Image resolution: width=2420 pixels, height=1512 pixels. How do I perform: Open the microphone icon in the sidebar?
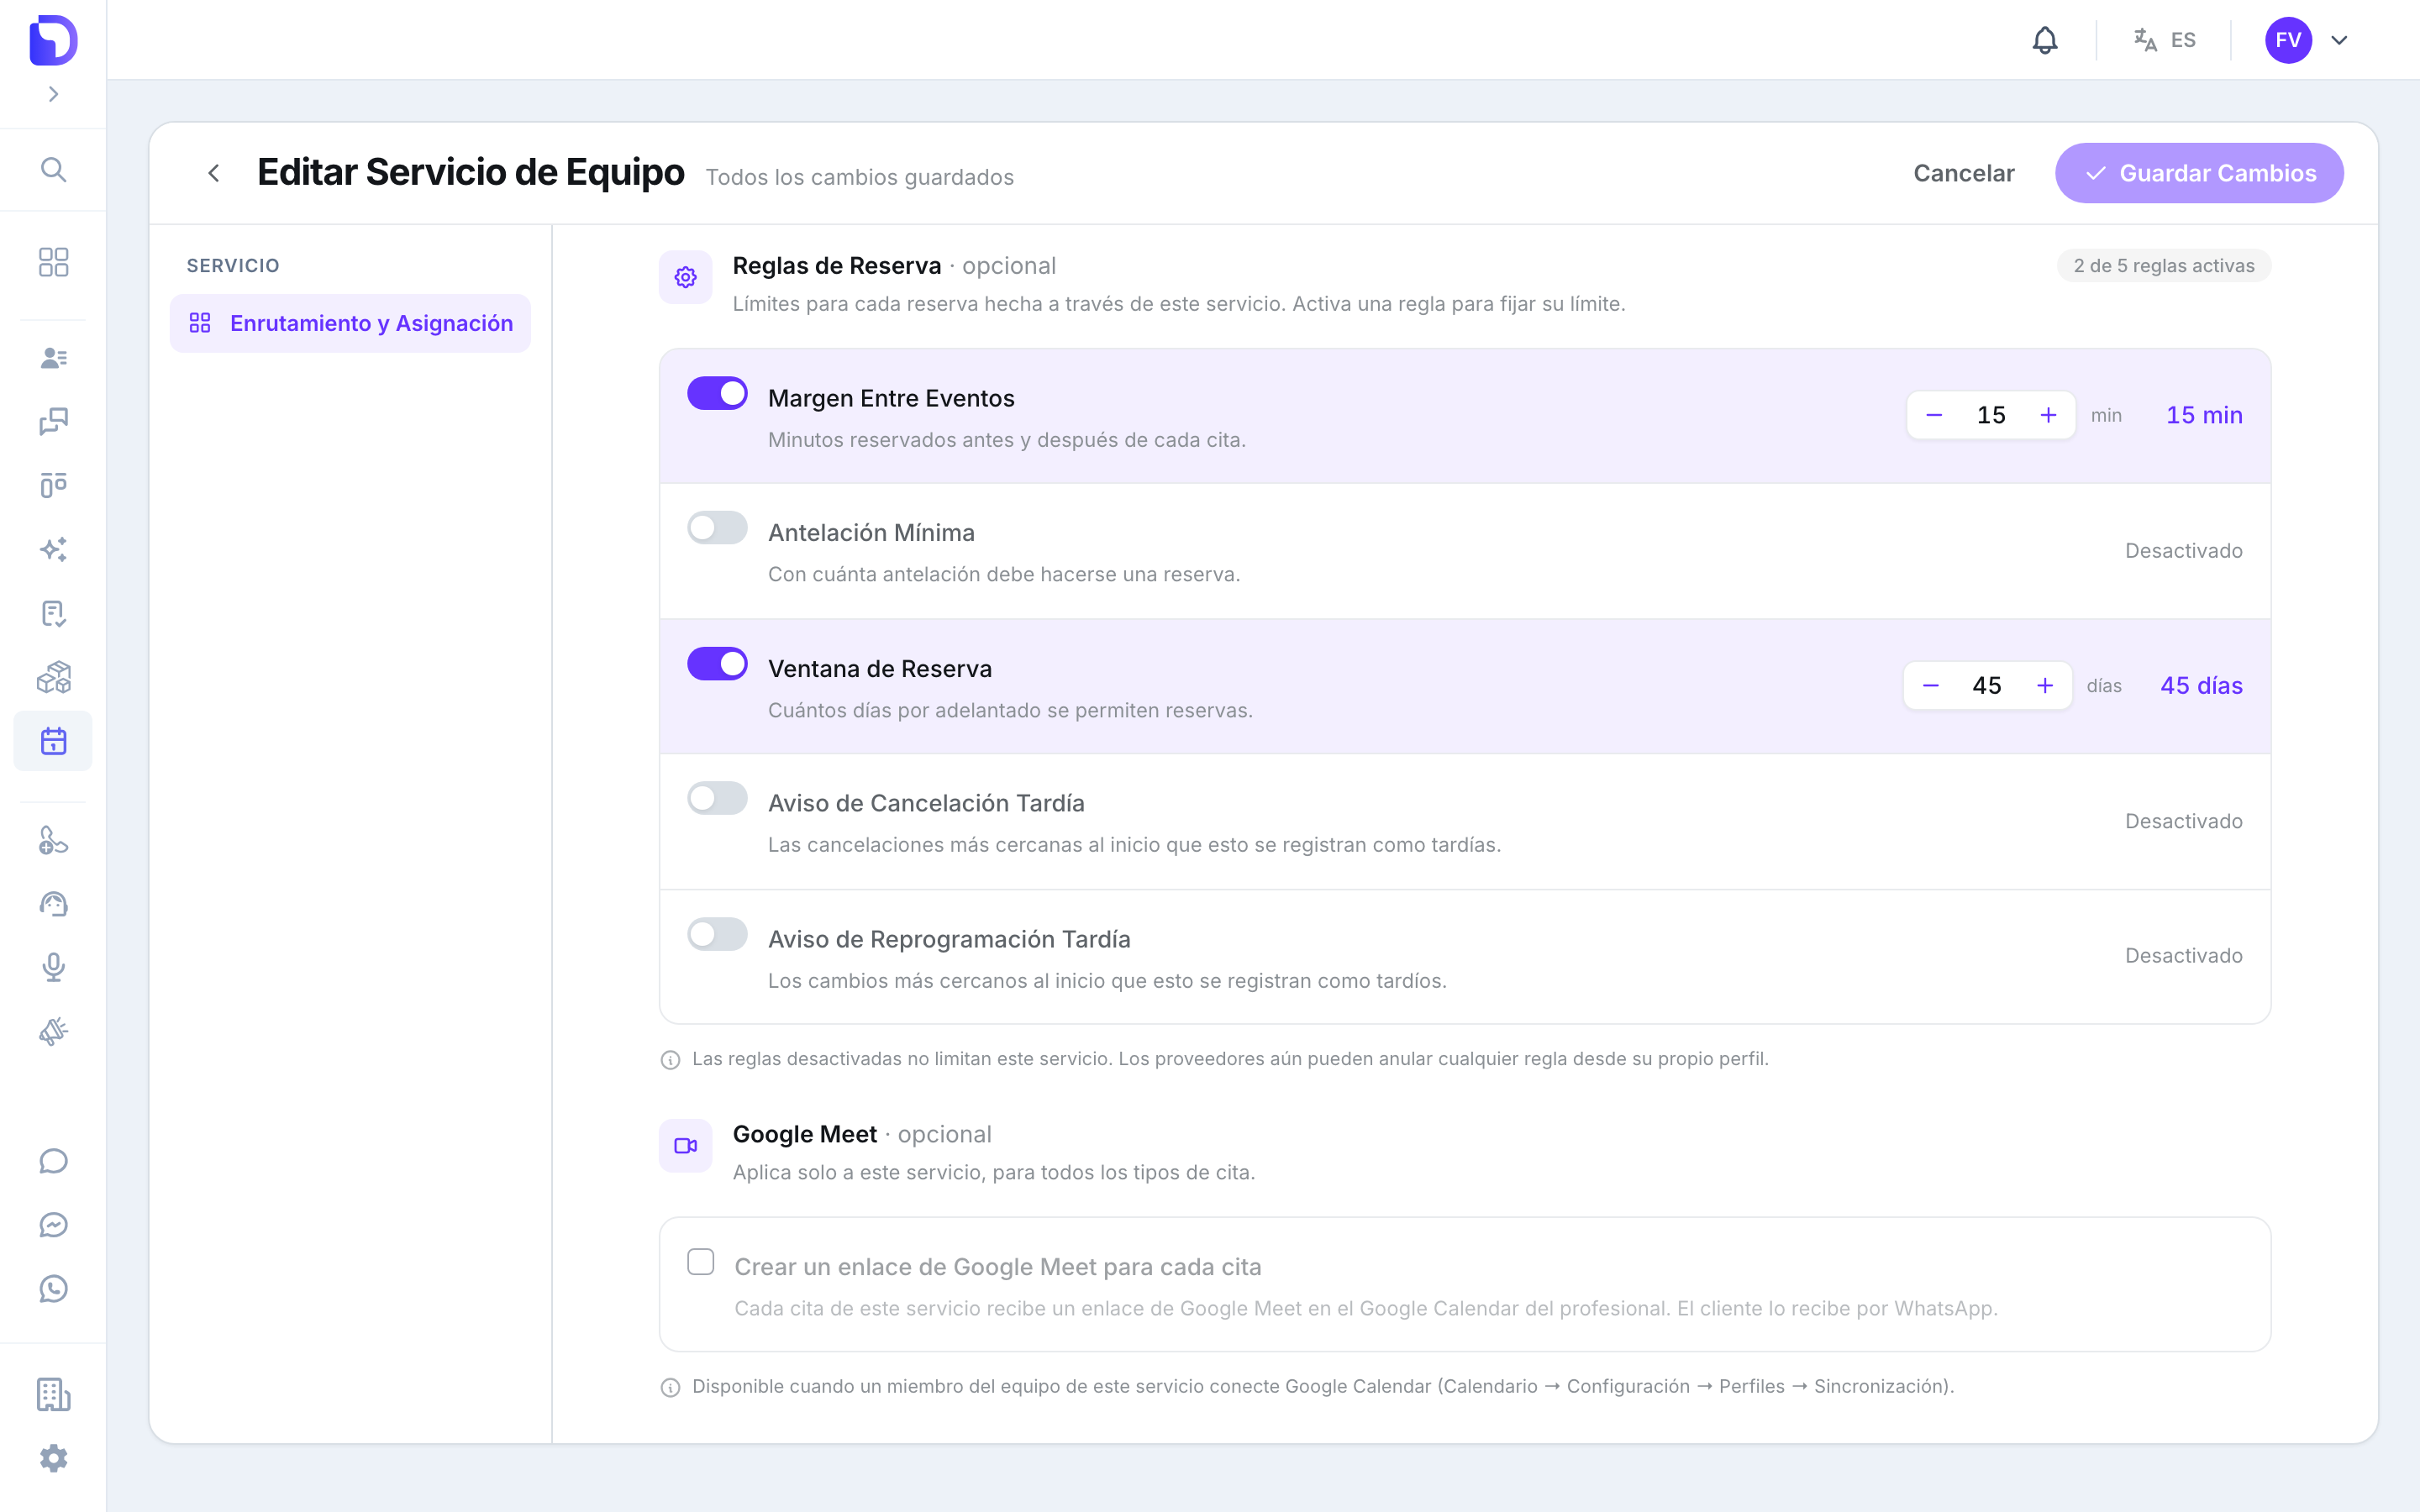point(53,967)
